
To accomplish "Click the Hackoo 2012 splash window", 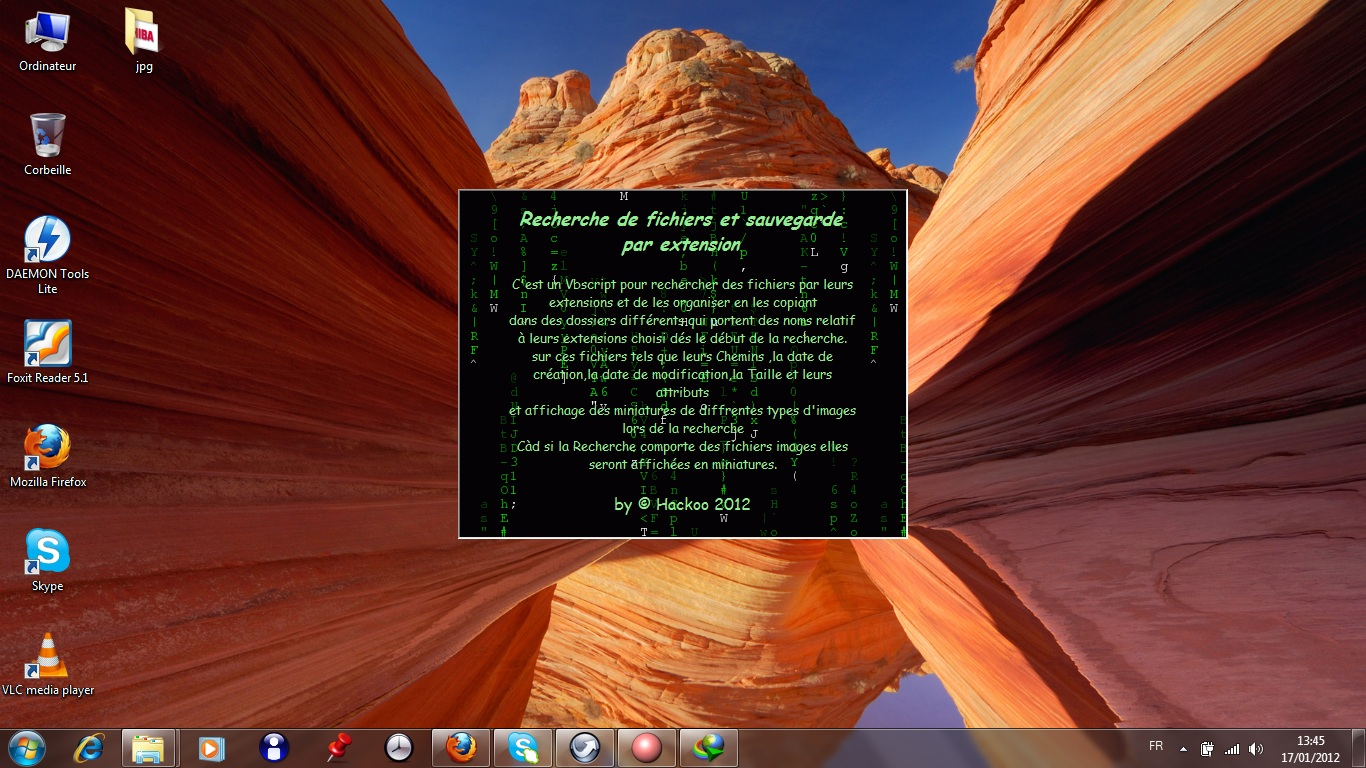I will (x=682, y=365).
